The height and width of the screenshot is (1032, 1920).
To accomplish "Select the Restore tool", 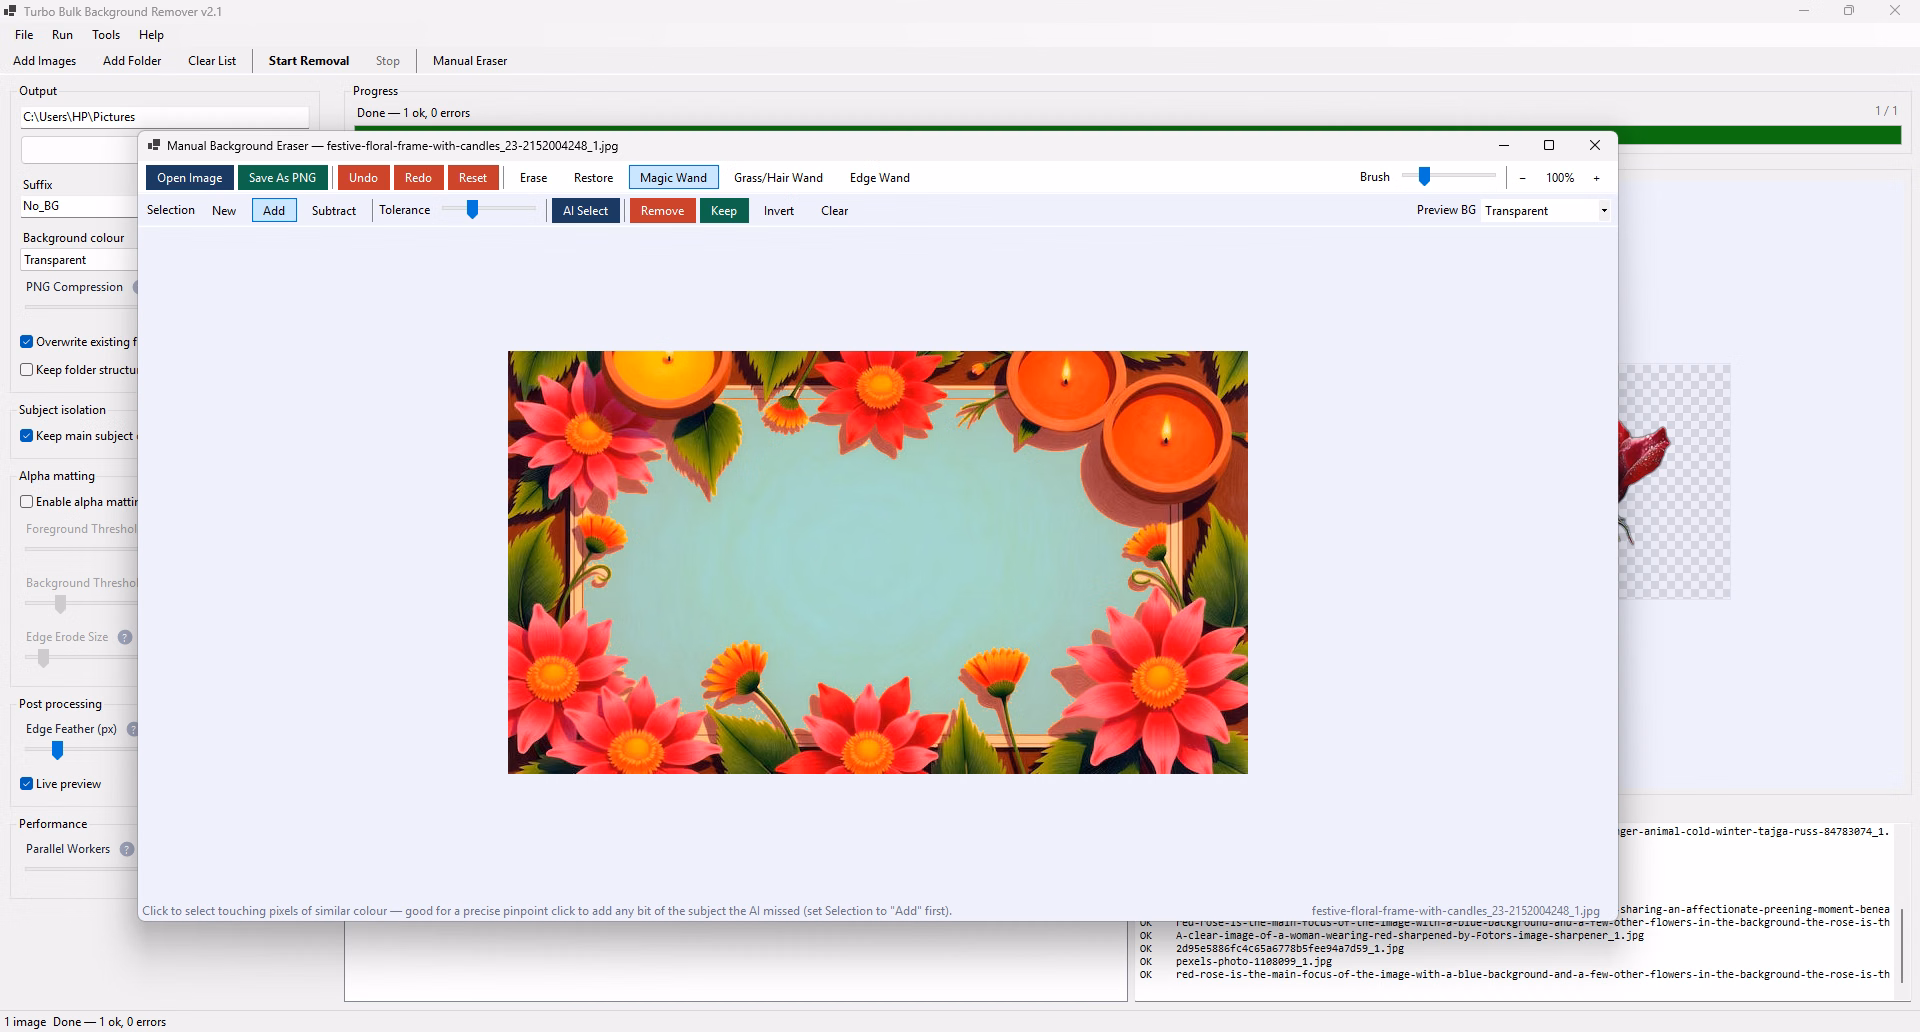I will point(593,178).
